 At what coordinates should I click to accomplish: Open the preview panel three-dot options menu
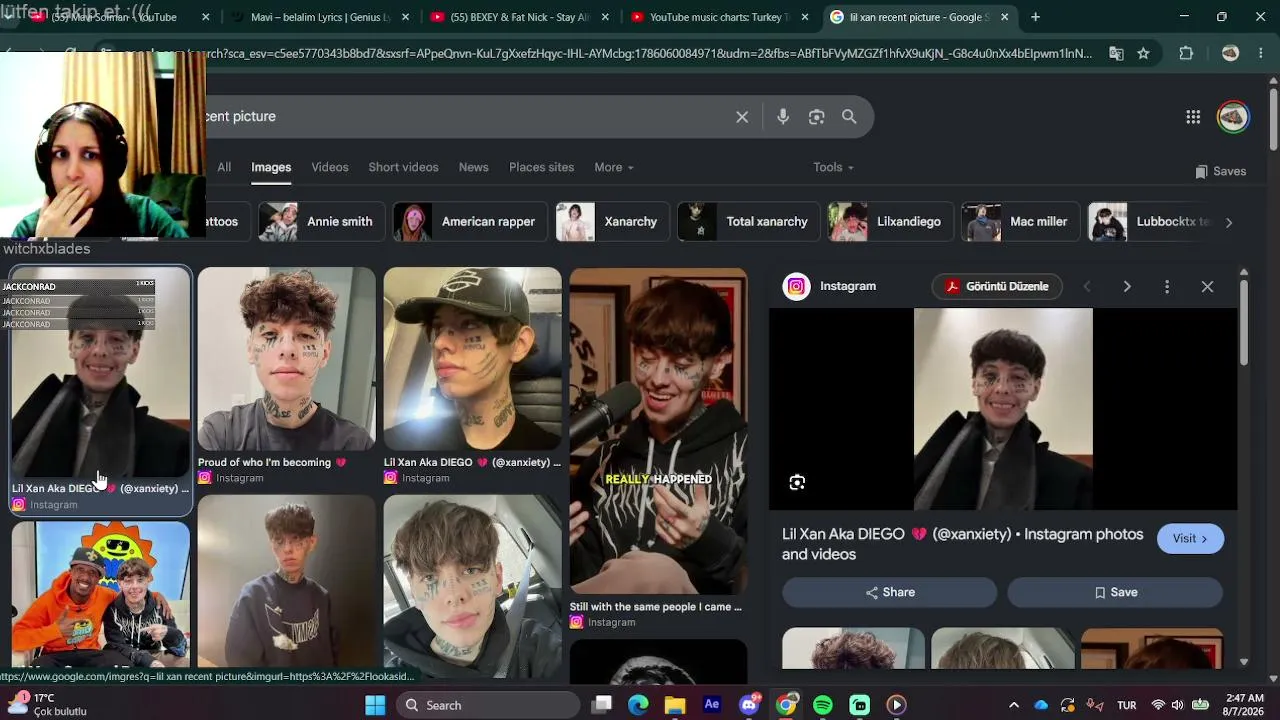pyautogui.click(x=1167, y=287)
